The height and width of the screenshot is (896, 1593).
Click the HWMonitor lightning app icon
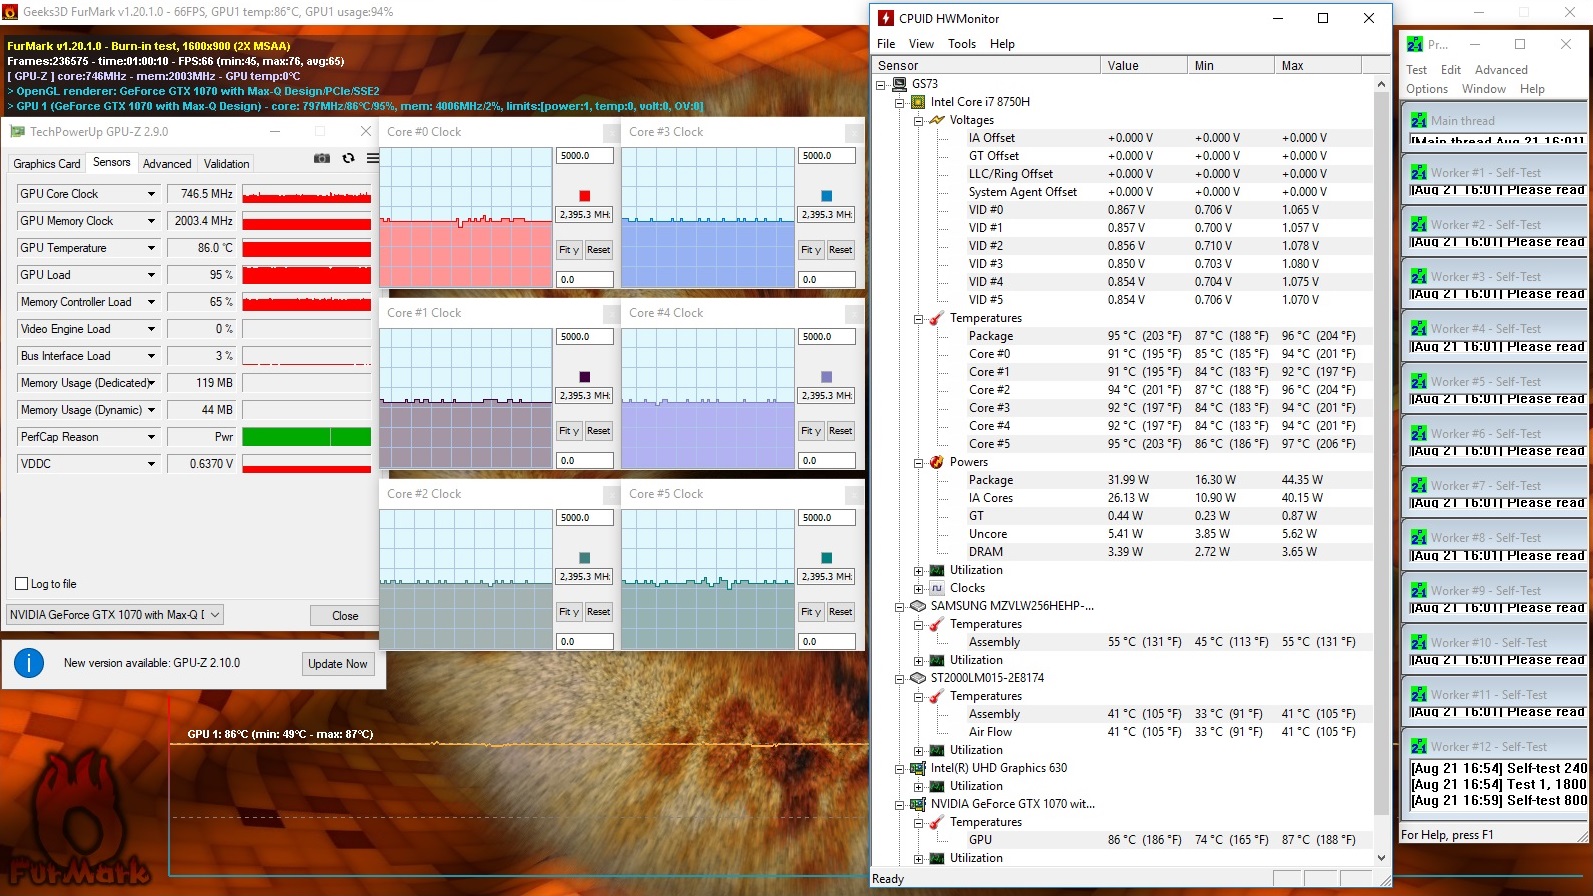pos(885,18)
